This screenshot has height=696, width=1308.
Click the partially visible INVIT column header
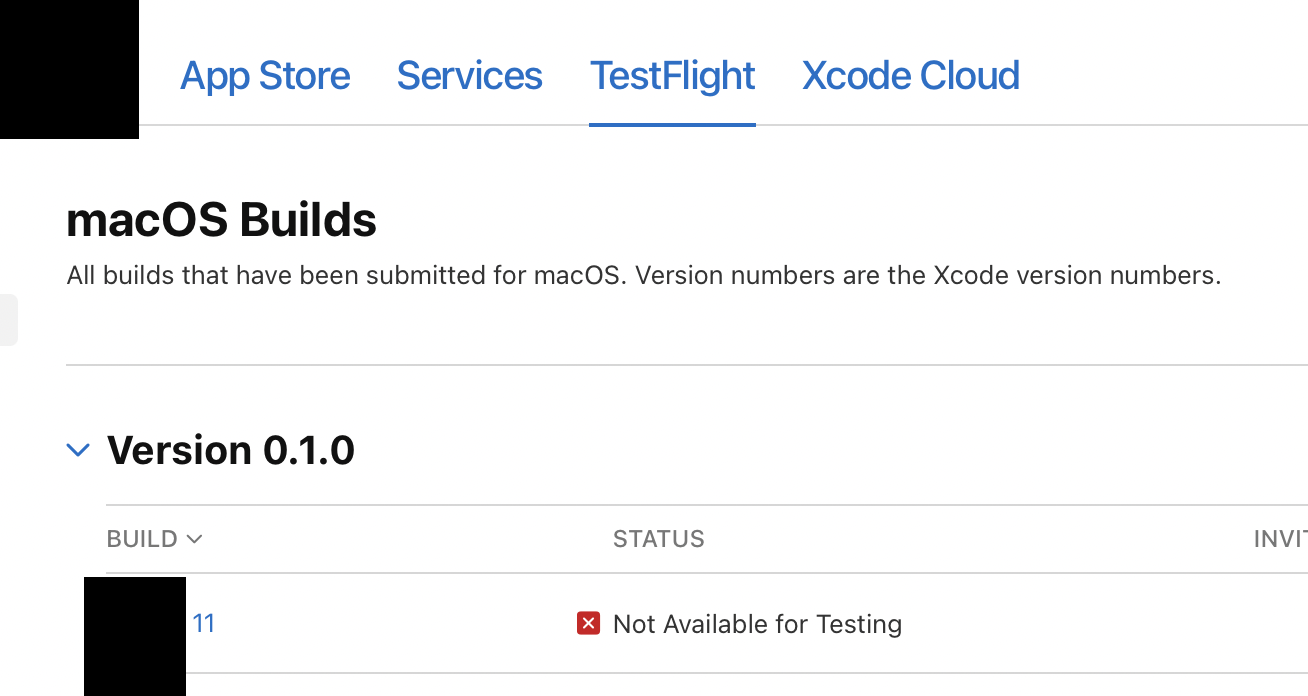(x=1280, y=540)
